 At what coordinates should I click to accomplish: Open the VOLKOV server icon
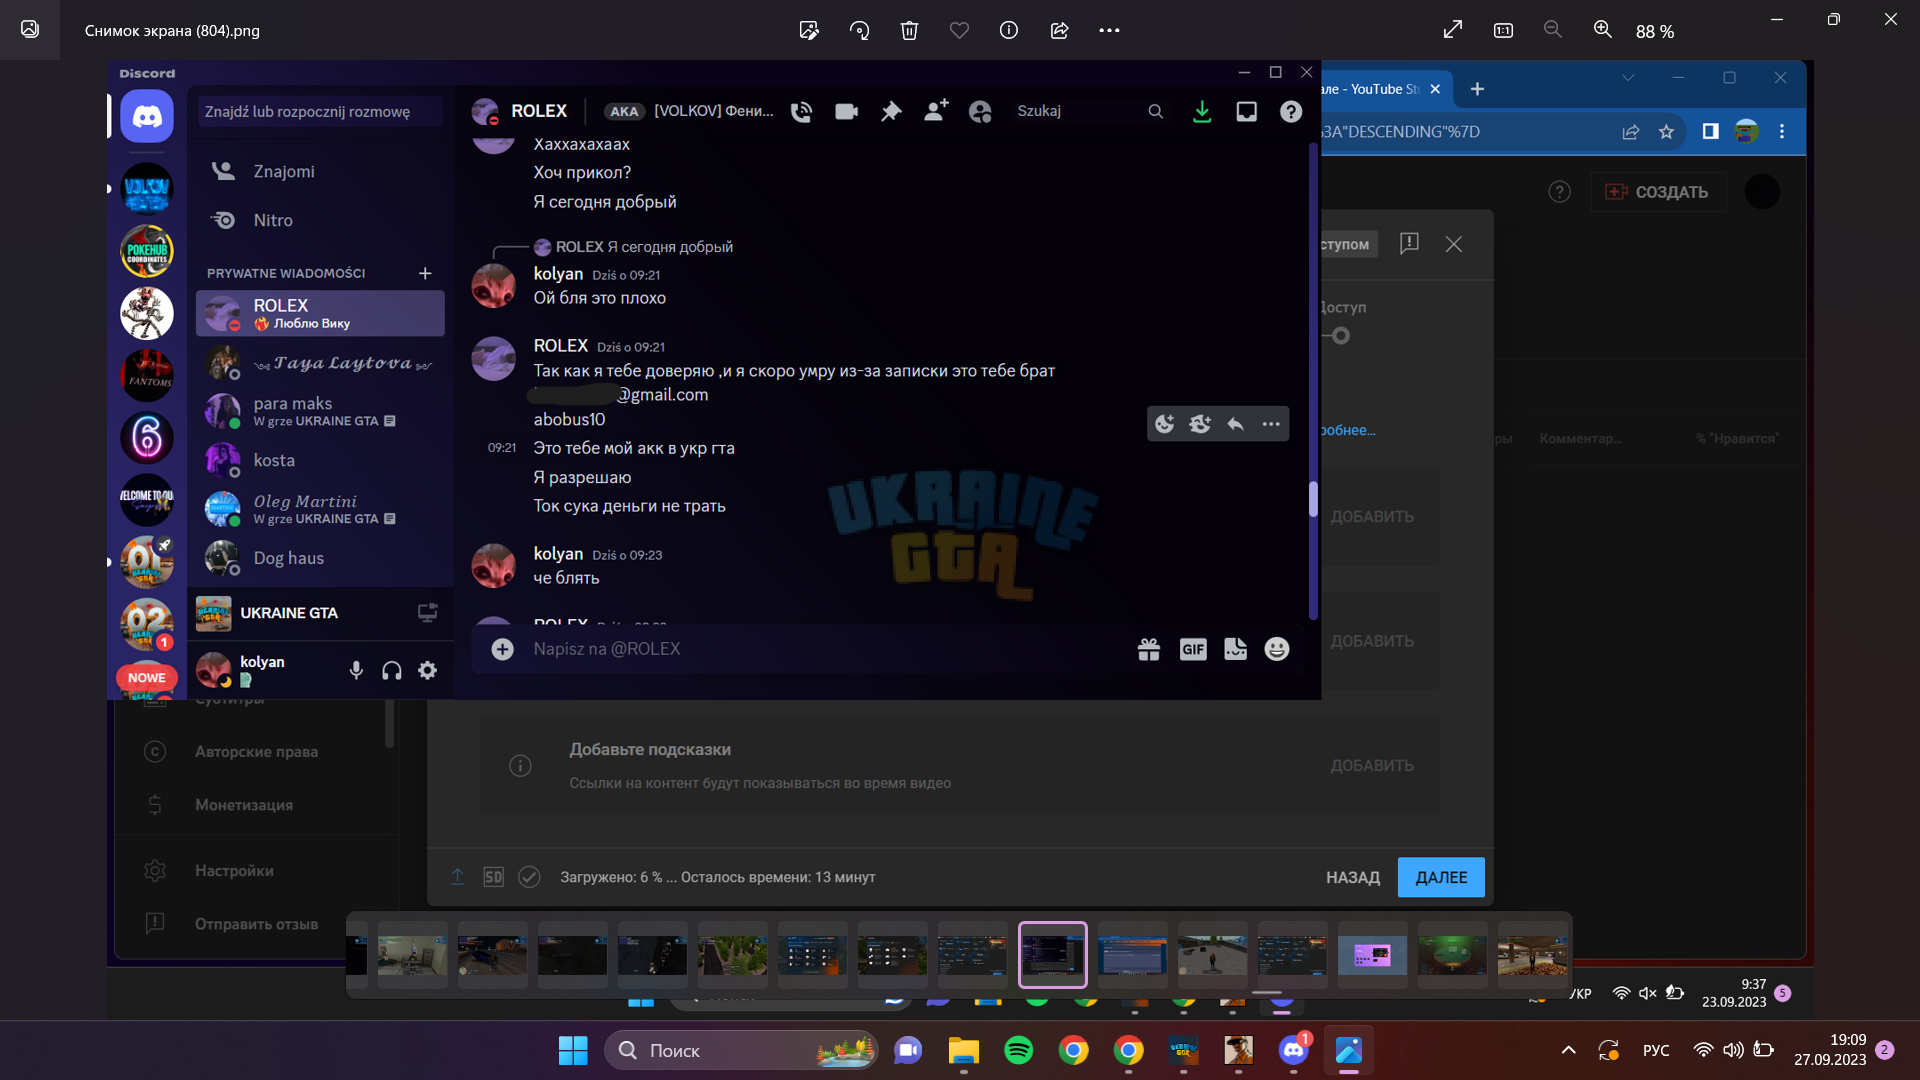147,189
